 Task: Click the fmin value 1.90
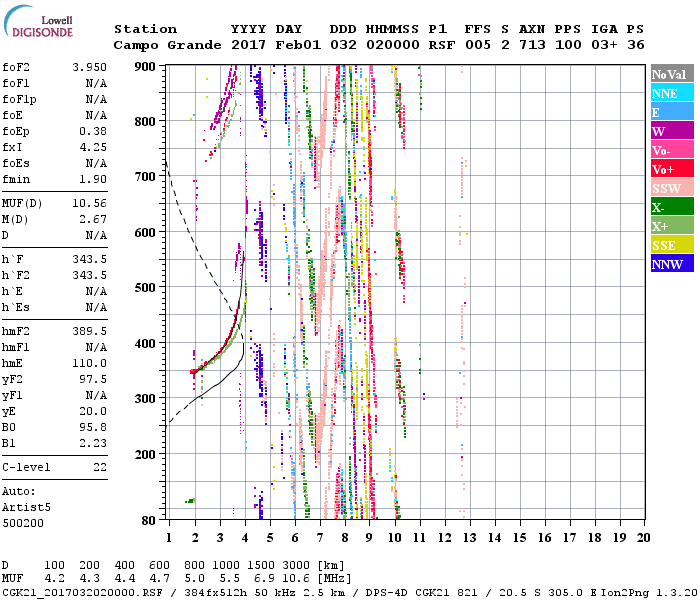tap(93, 179)
